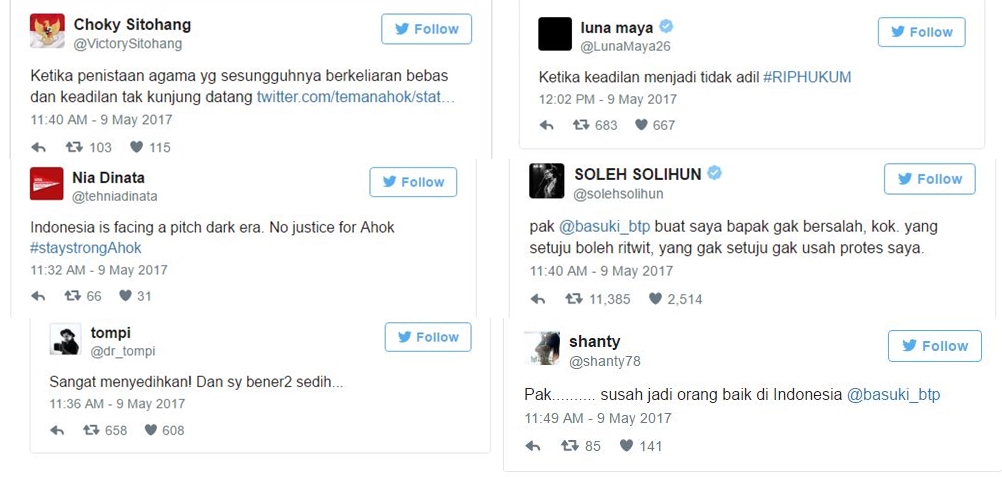1002x477 pixels.
Task: Retweet Nia Dinata's tweet about Ahok
Action: click(73, 296)
